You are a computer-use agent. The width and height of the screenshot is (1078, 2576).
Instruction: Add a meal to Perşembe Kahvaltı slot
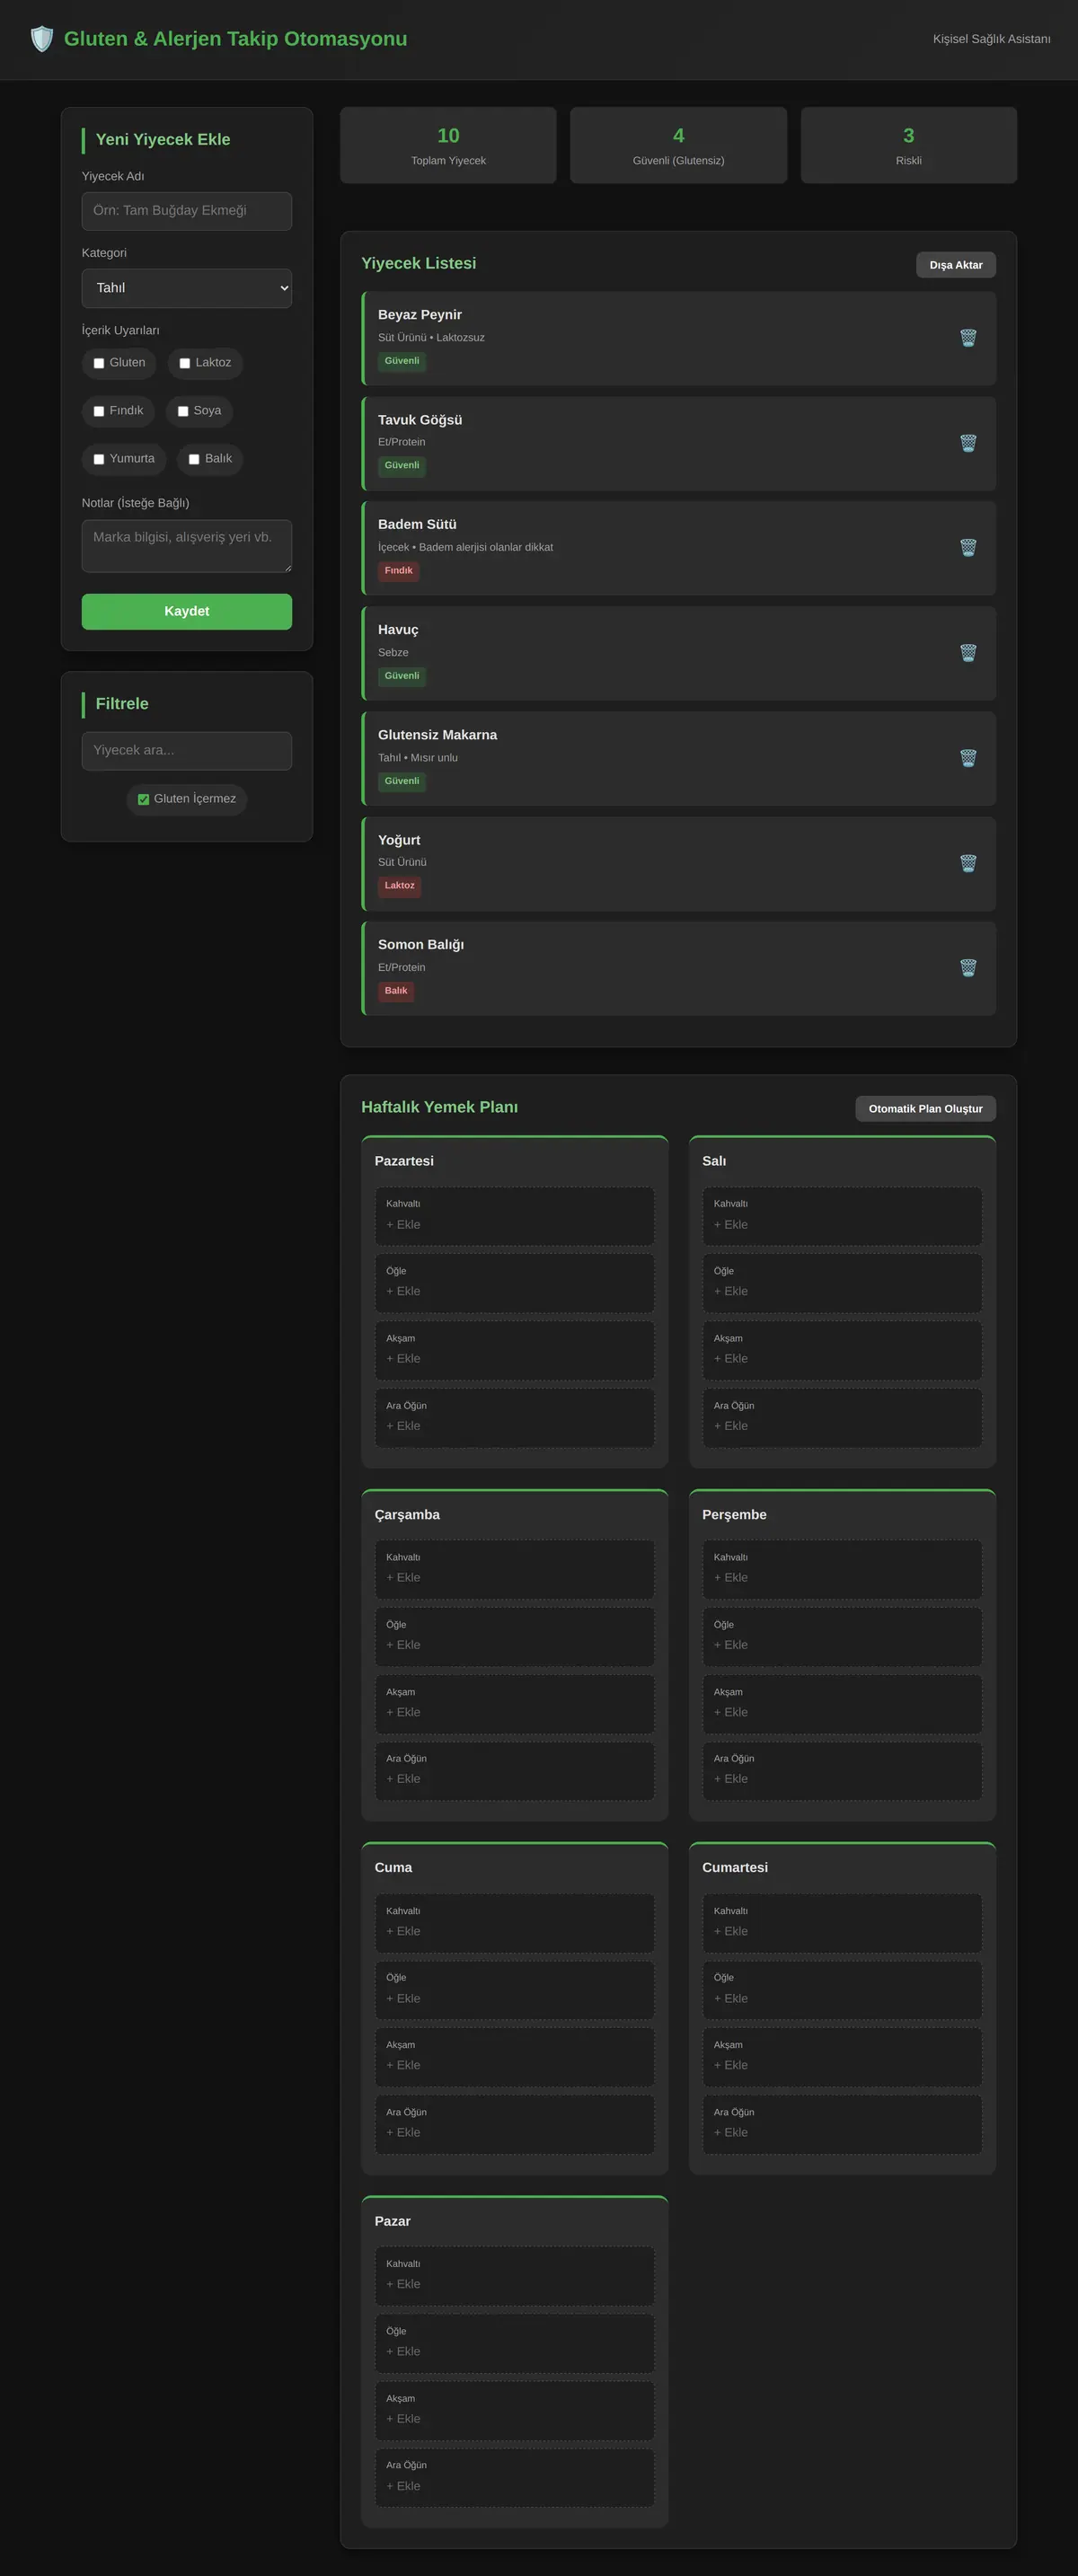click(842, 1569)
